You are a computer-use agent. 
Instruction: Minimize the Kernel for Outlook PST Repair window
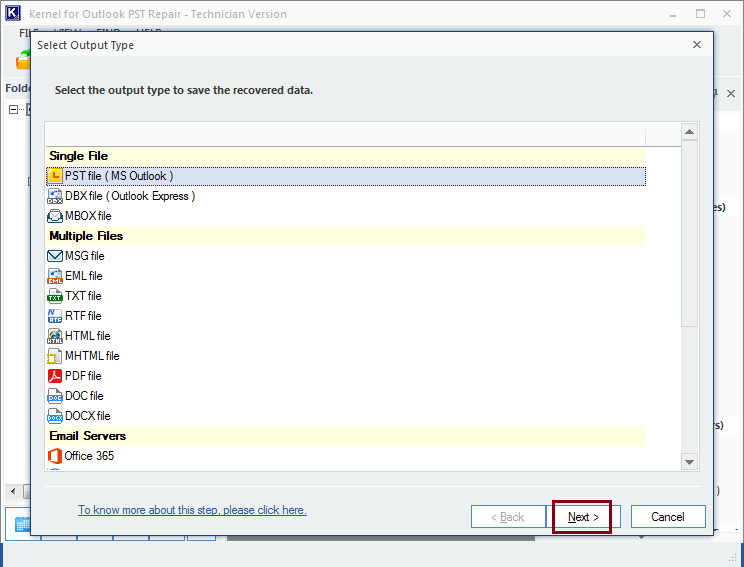(x=673, y=14)
